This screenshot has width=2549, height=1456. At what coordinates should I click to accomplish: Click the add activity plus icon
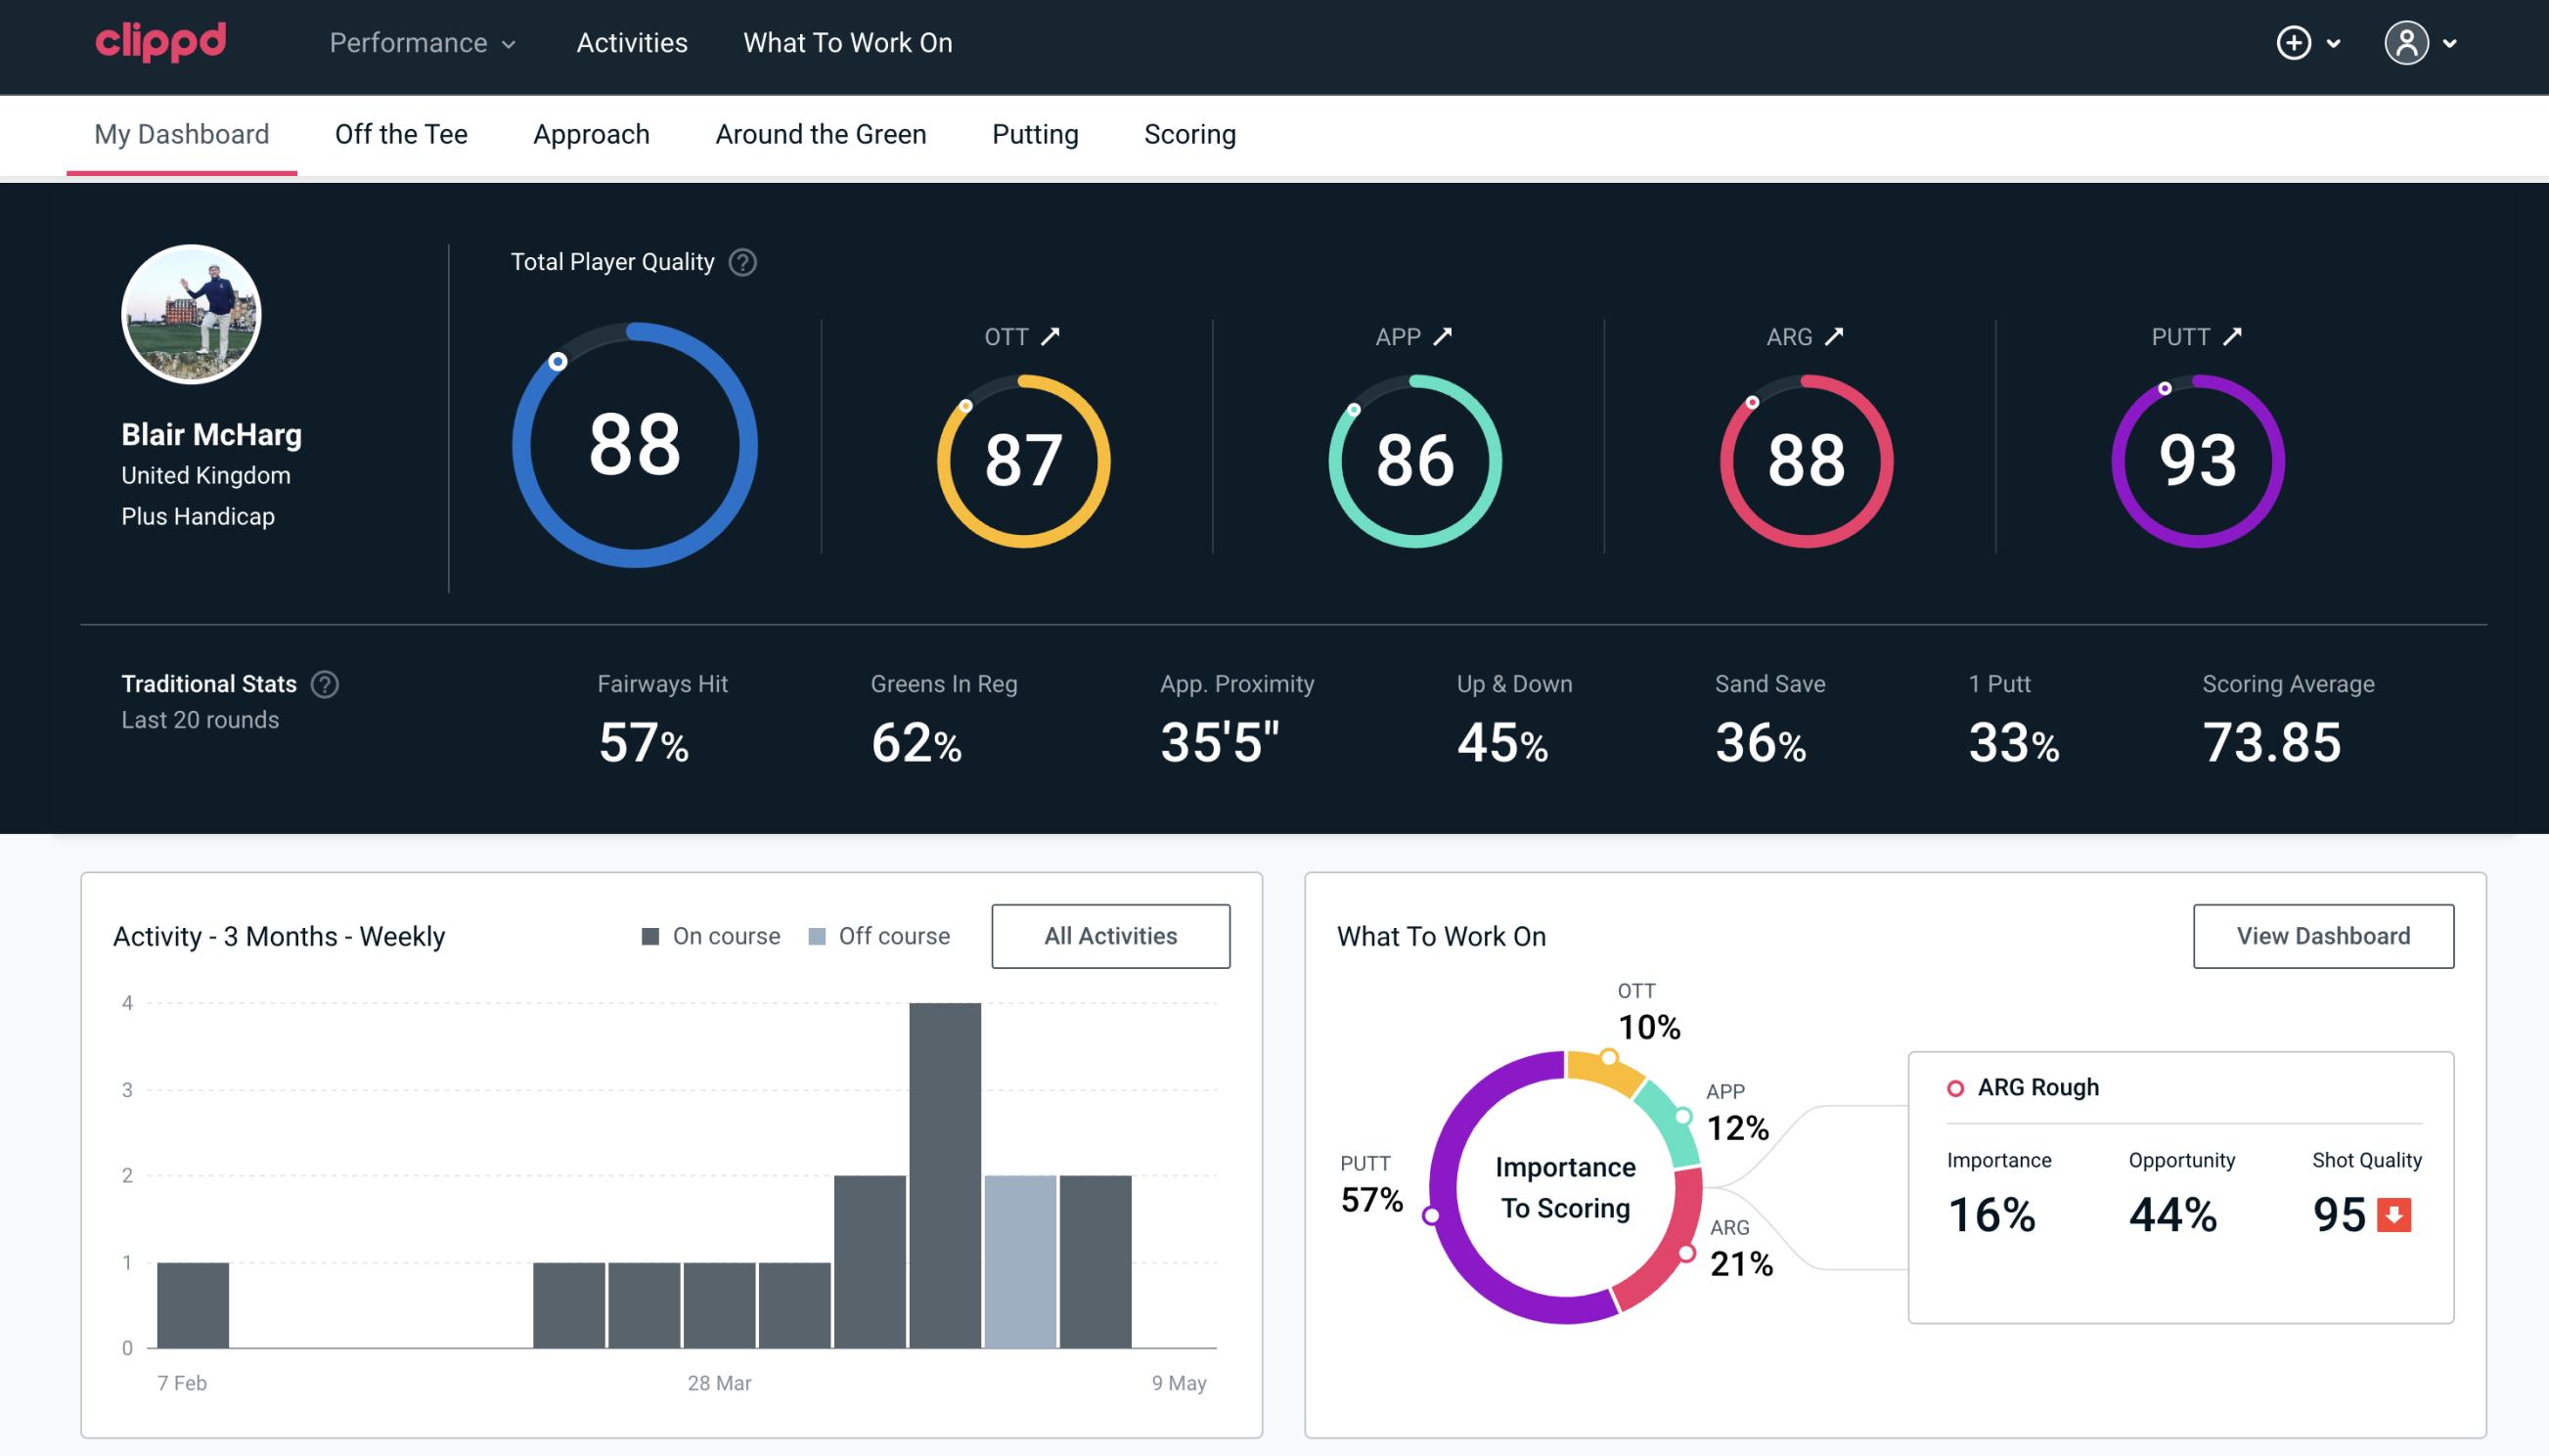click(2297, 44)
